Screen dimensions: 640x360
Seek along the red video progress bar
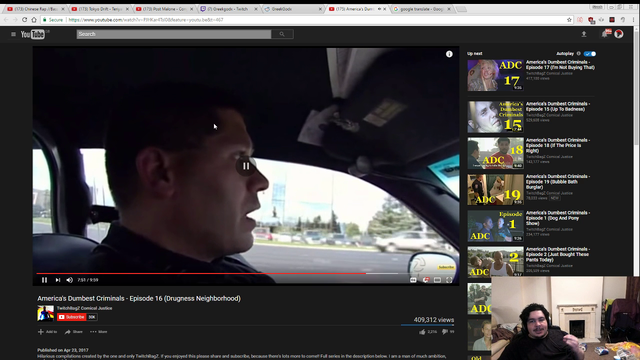point(200,273)
